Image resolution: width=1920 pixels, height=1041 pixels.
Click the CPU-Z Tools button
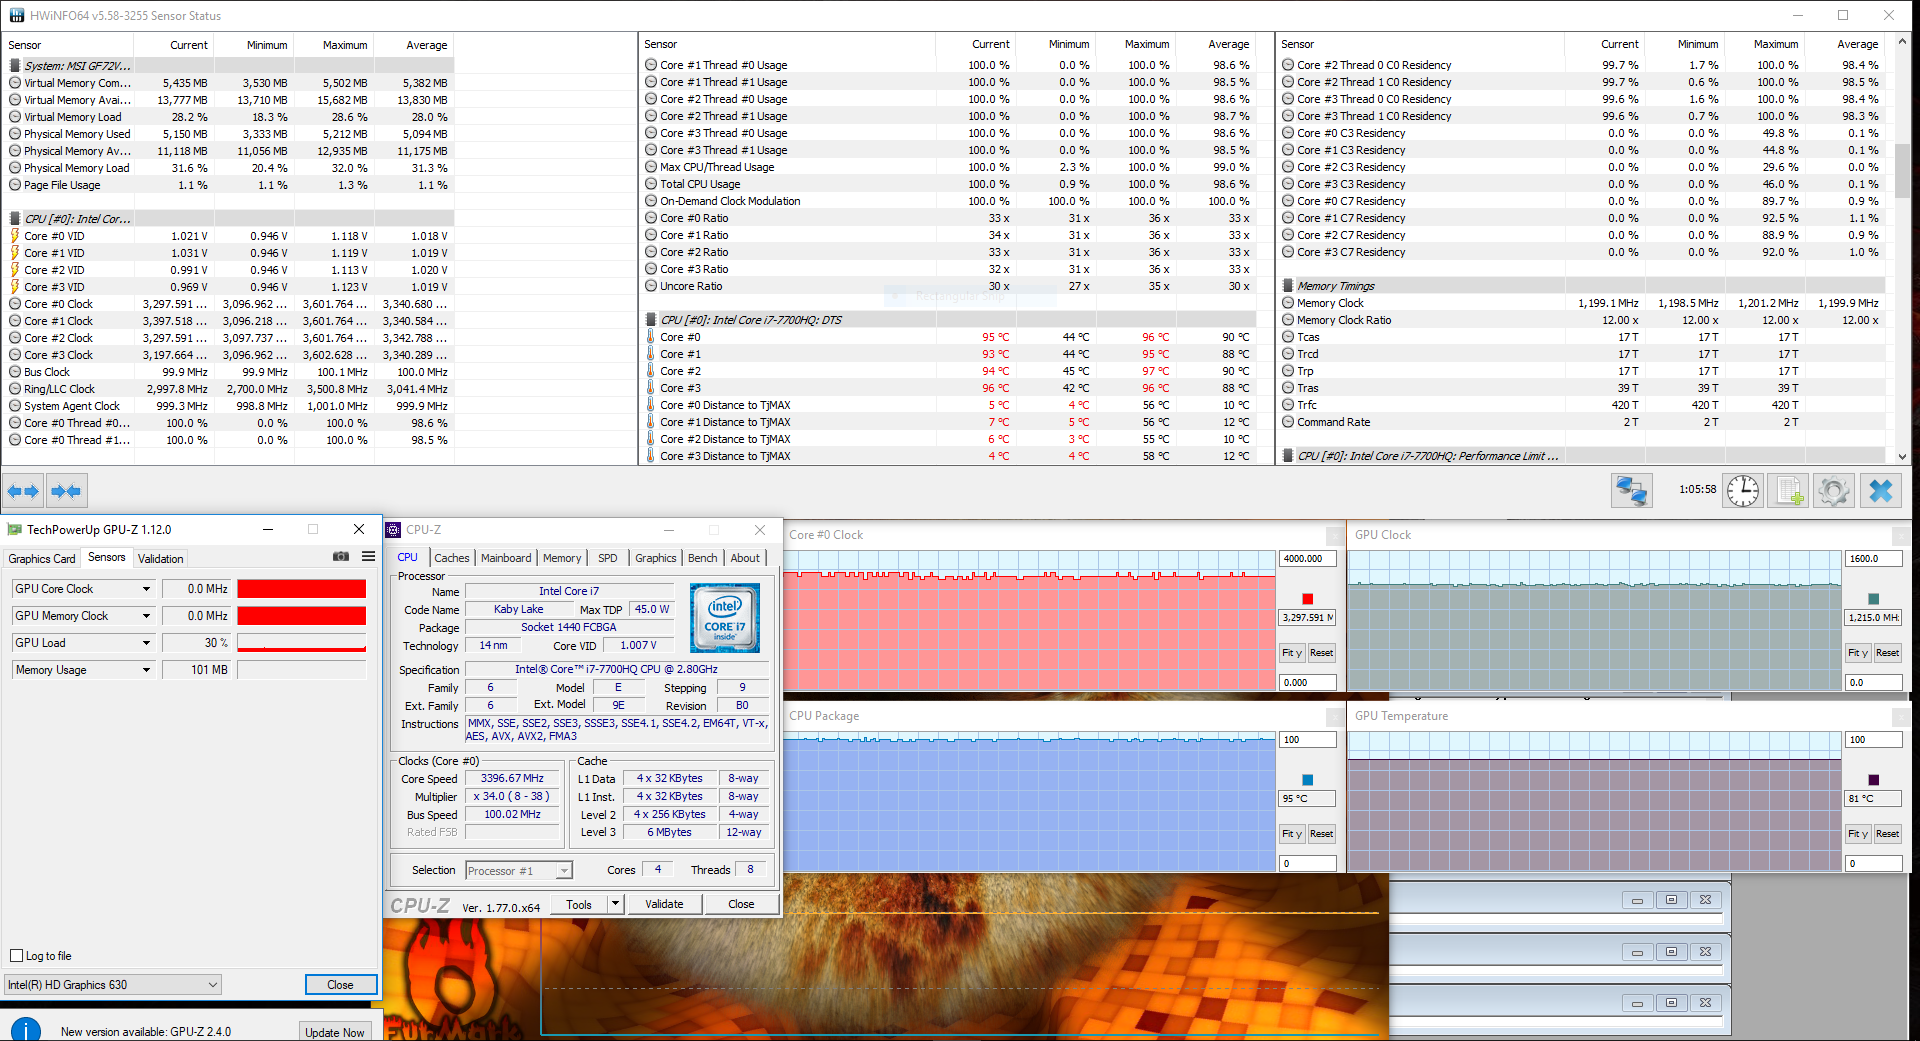[579, 904]
